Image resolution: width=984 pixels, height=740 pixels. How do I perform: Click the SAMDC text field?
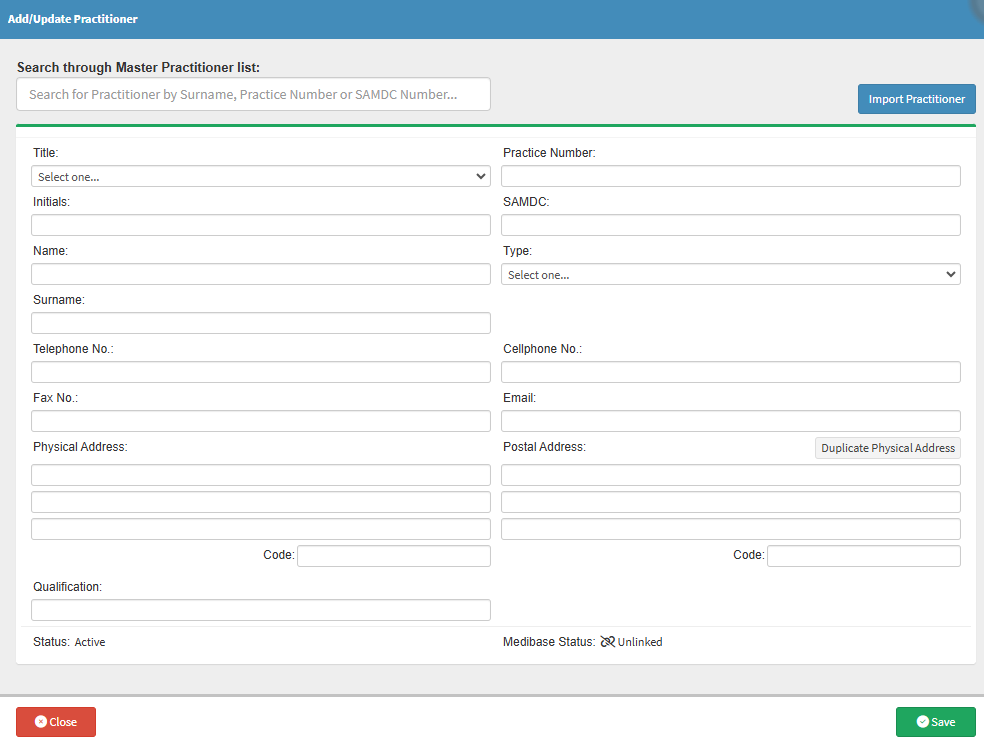(x=730, y=225)
